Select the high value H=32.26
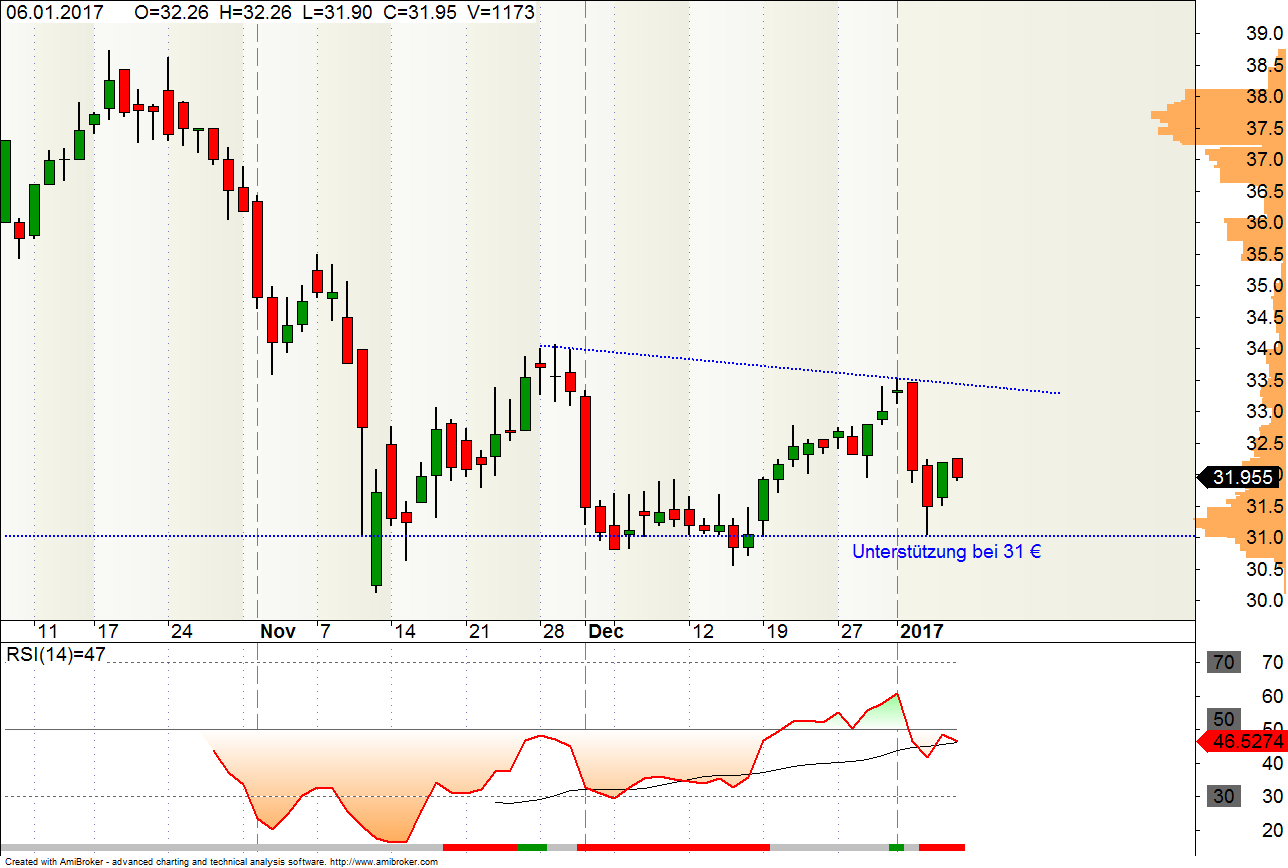Viewport: 1288px width, 868px height. pos(256,12)
